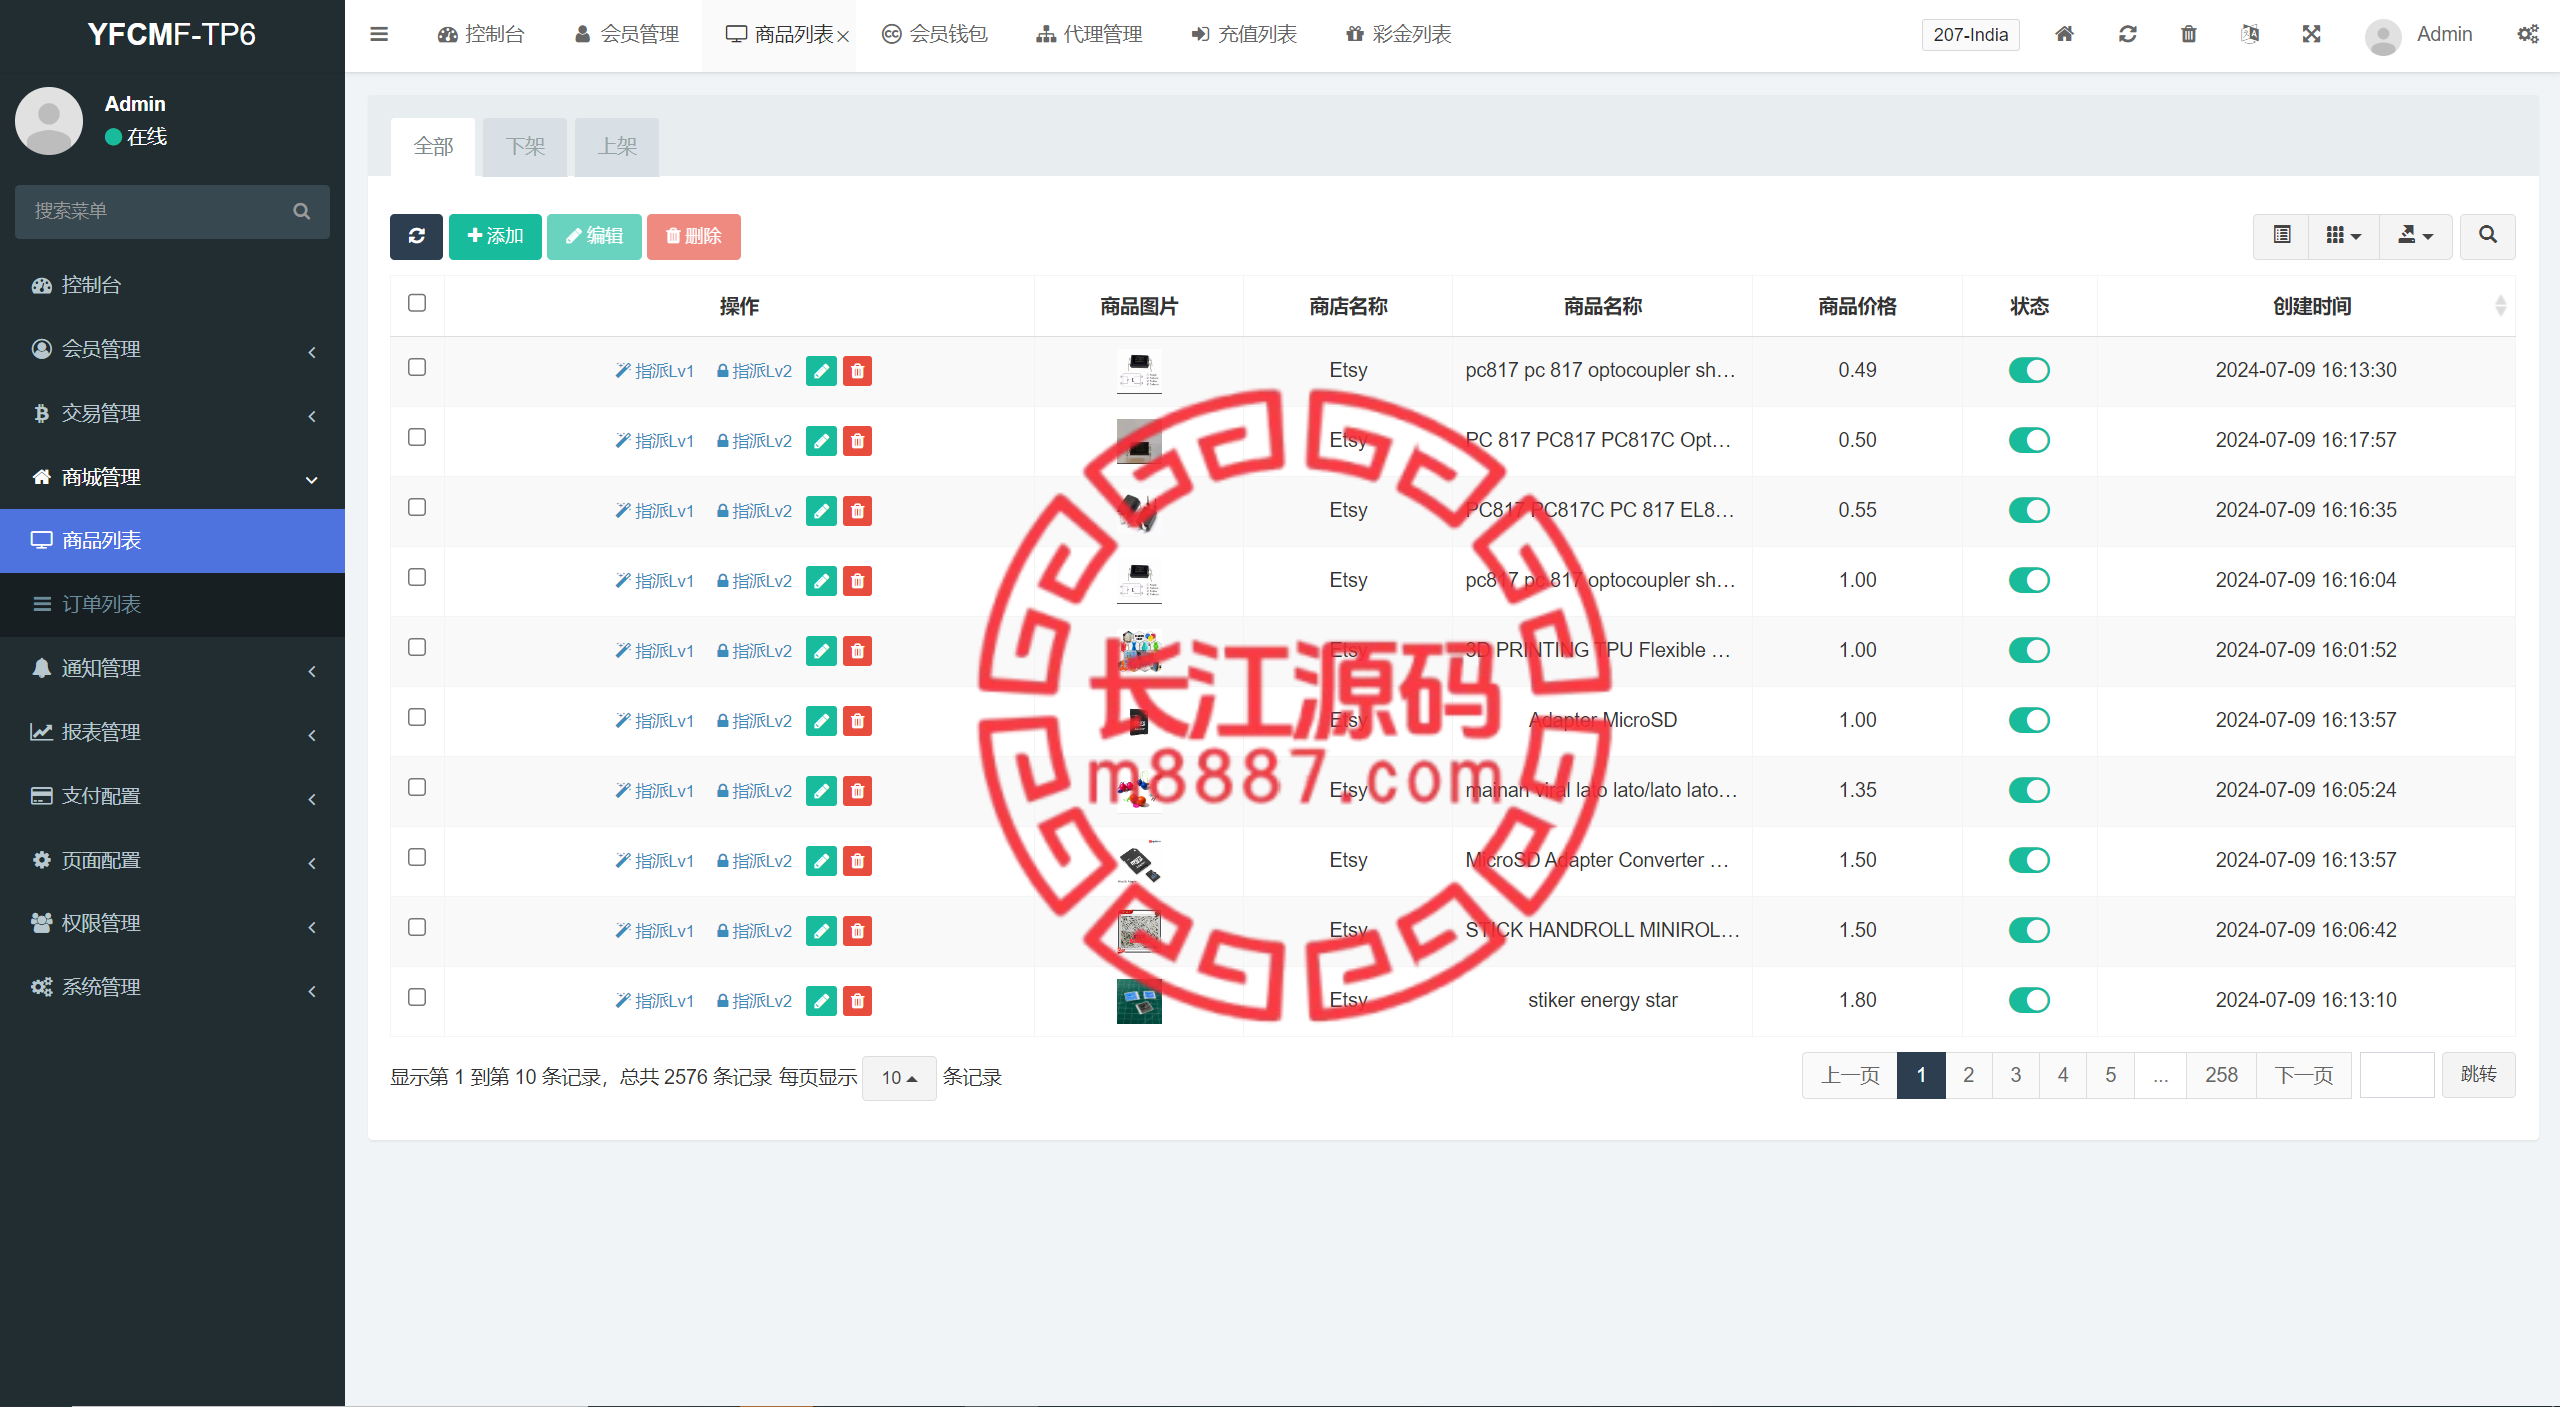Screen dimensions: 2560x1407
Task: Go to page 258 in pagination
Action: (x=2221, y=1075)
